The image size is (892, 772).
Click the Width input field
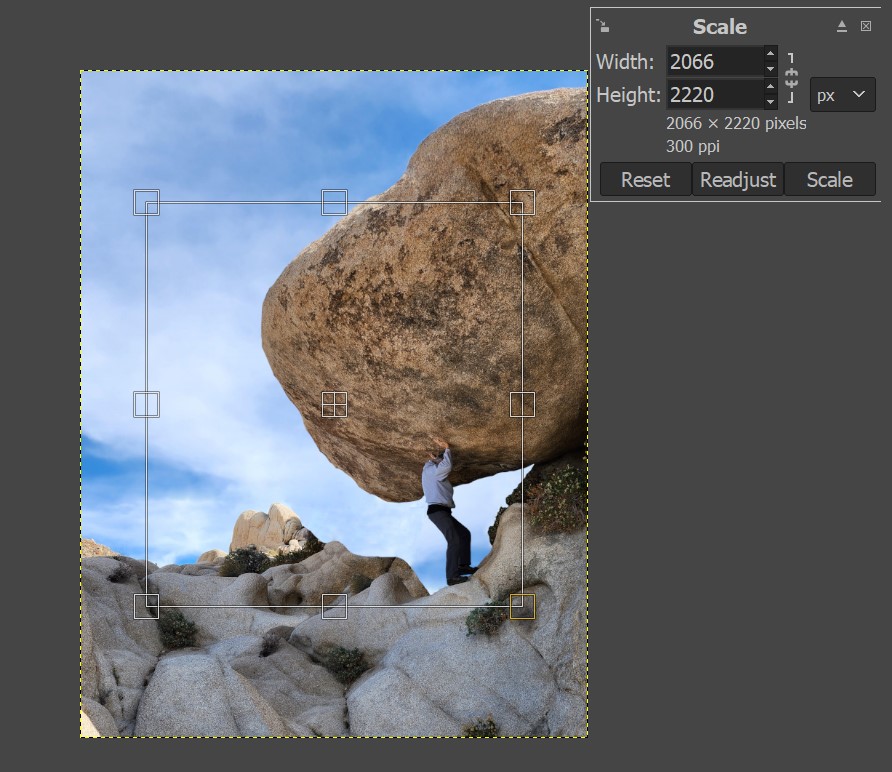[714, 61]
